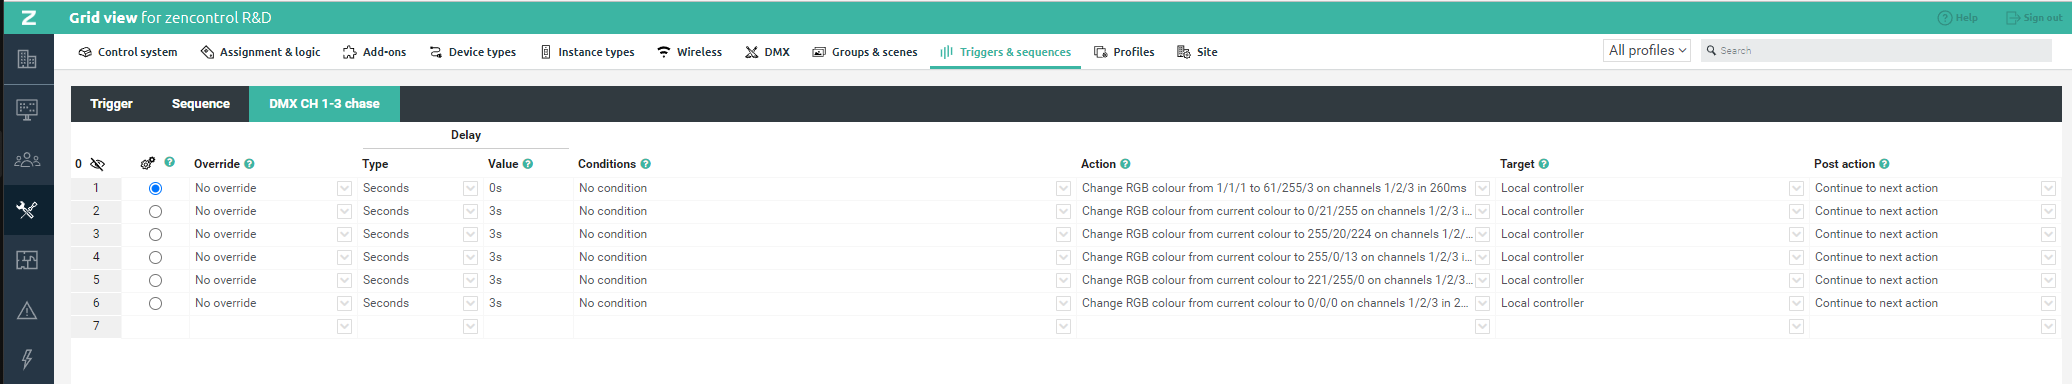The width and height of the screenshot is (2072, 384).
Task: Open the DMX tab
Action: (x=767, y=52)
